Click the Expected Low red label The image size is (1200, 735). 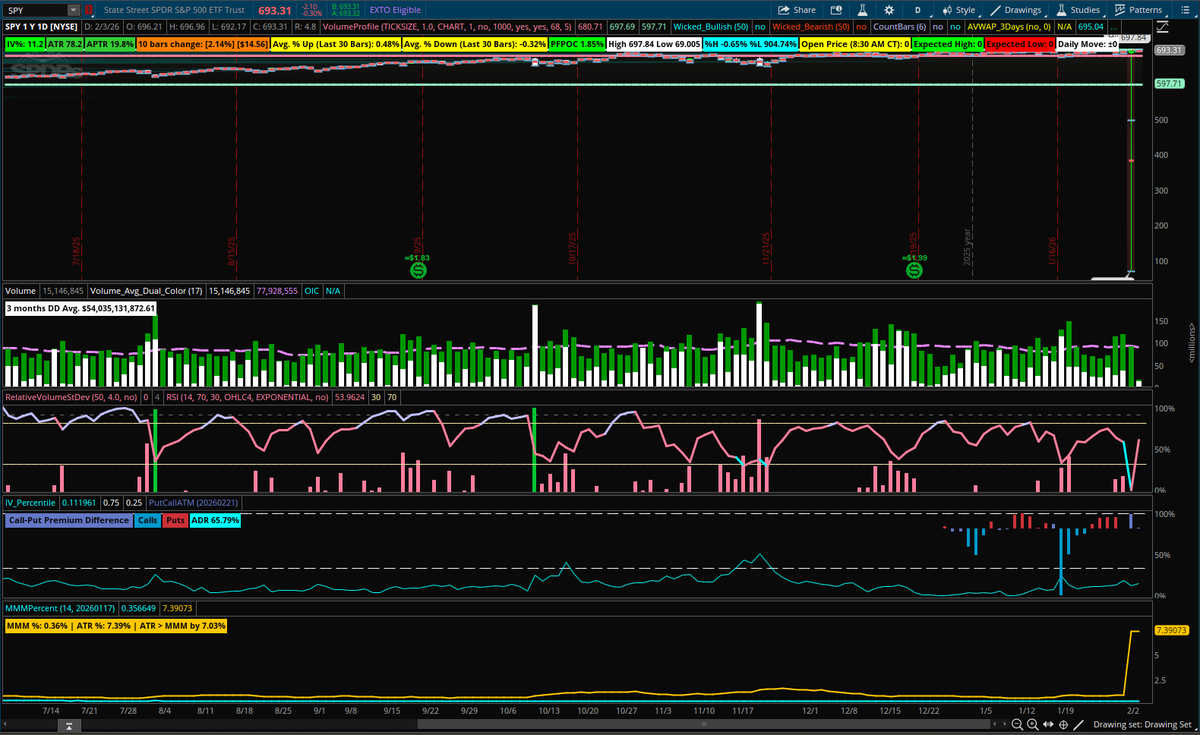click(x=1019, y=45)
